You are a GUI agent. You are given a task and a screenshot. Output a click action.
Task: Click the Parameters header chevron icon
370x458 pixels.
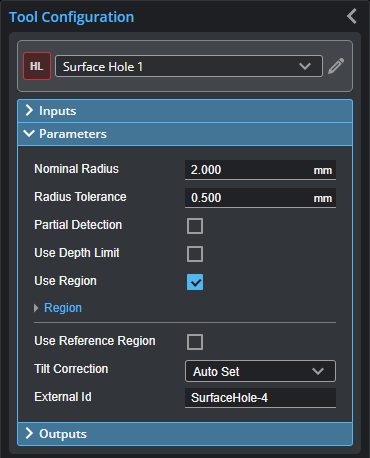click(29, 134)
